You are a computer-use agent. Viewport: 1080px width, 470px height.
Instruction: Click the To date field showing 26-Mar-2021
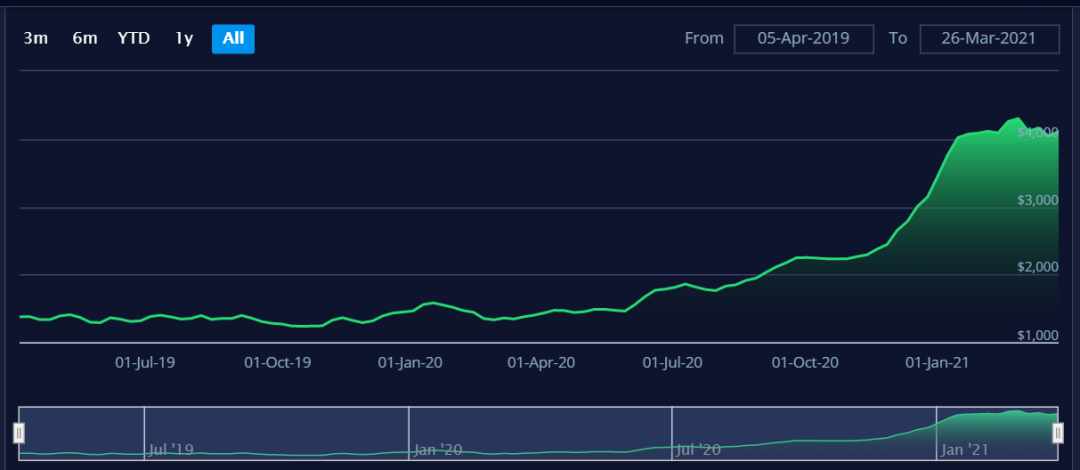coord(989,39)
